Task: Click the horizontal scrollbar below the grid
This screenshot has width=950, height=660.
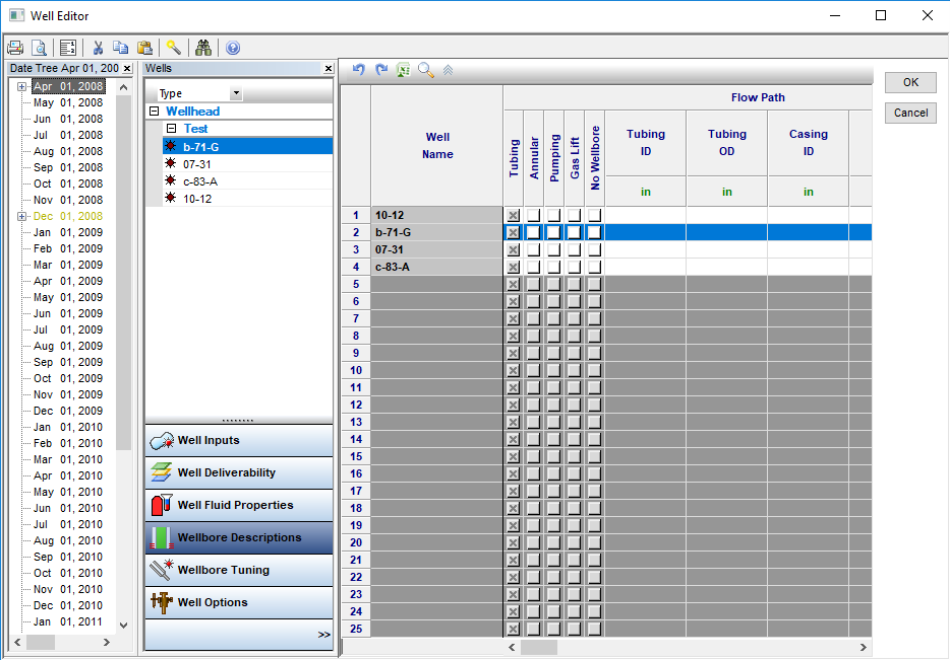Action: point(690,648)
